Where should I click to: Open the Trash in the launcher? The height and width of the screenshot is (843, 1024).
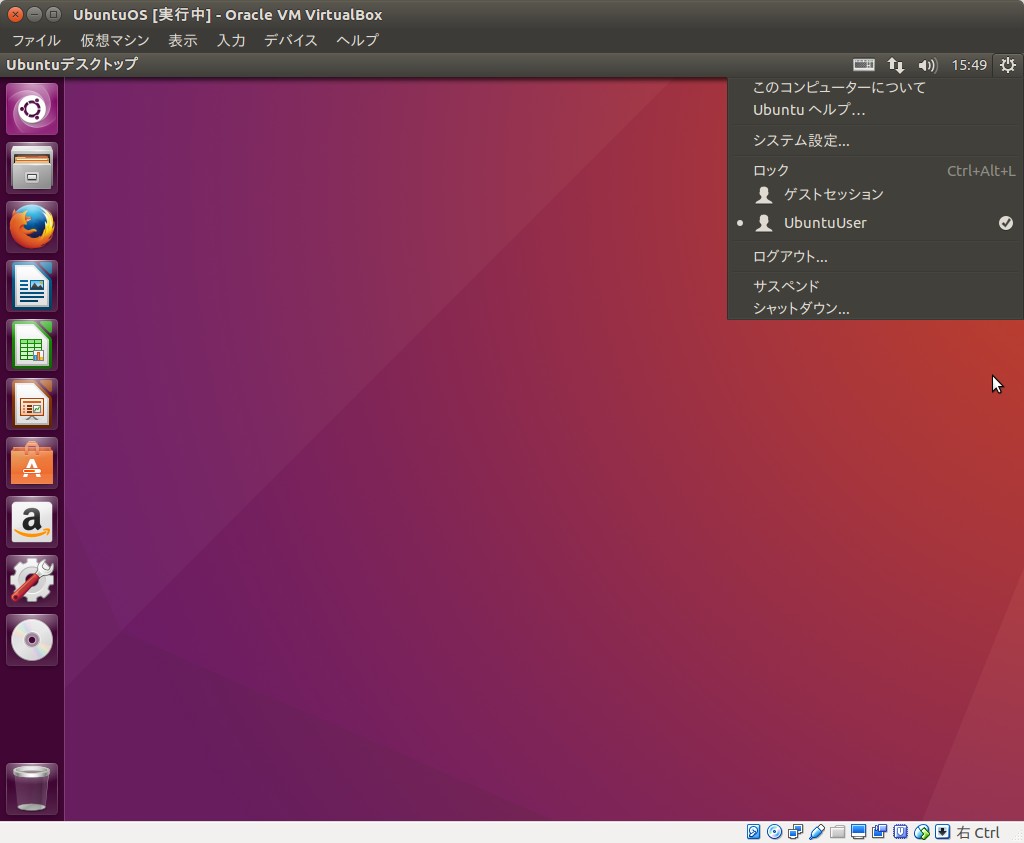(x=32, y=789)
